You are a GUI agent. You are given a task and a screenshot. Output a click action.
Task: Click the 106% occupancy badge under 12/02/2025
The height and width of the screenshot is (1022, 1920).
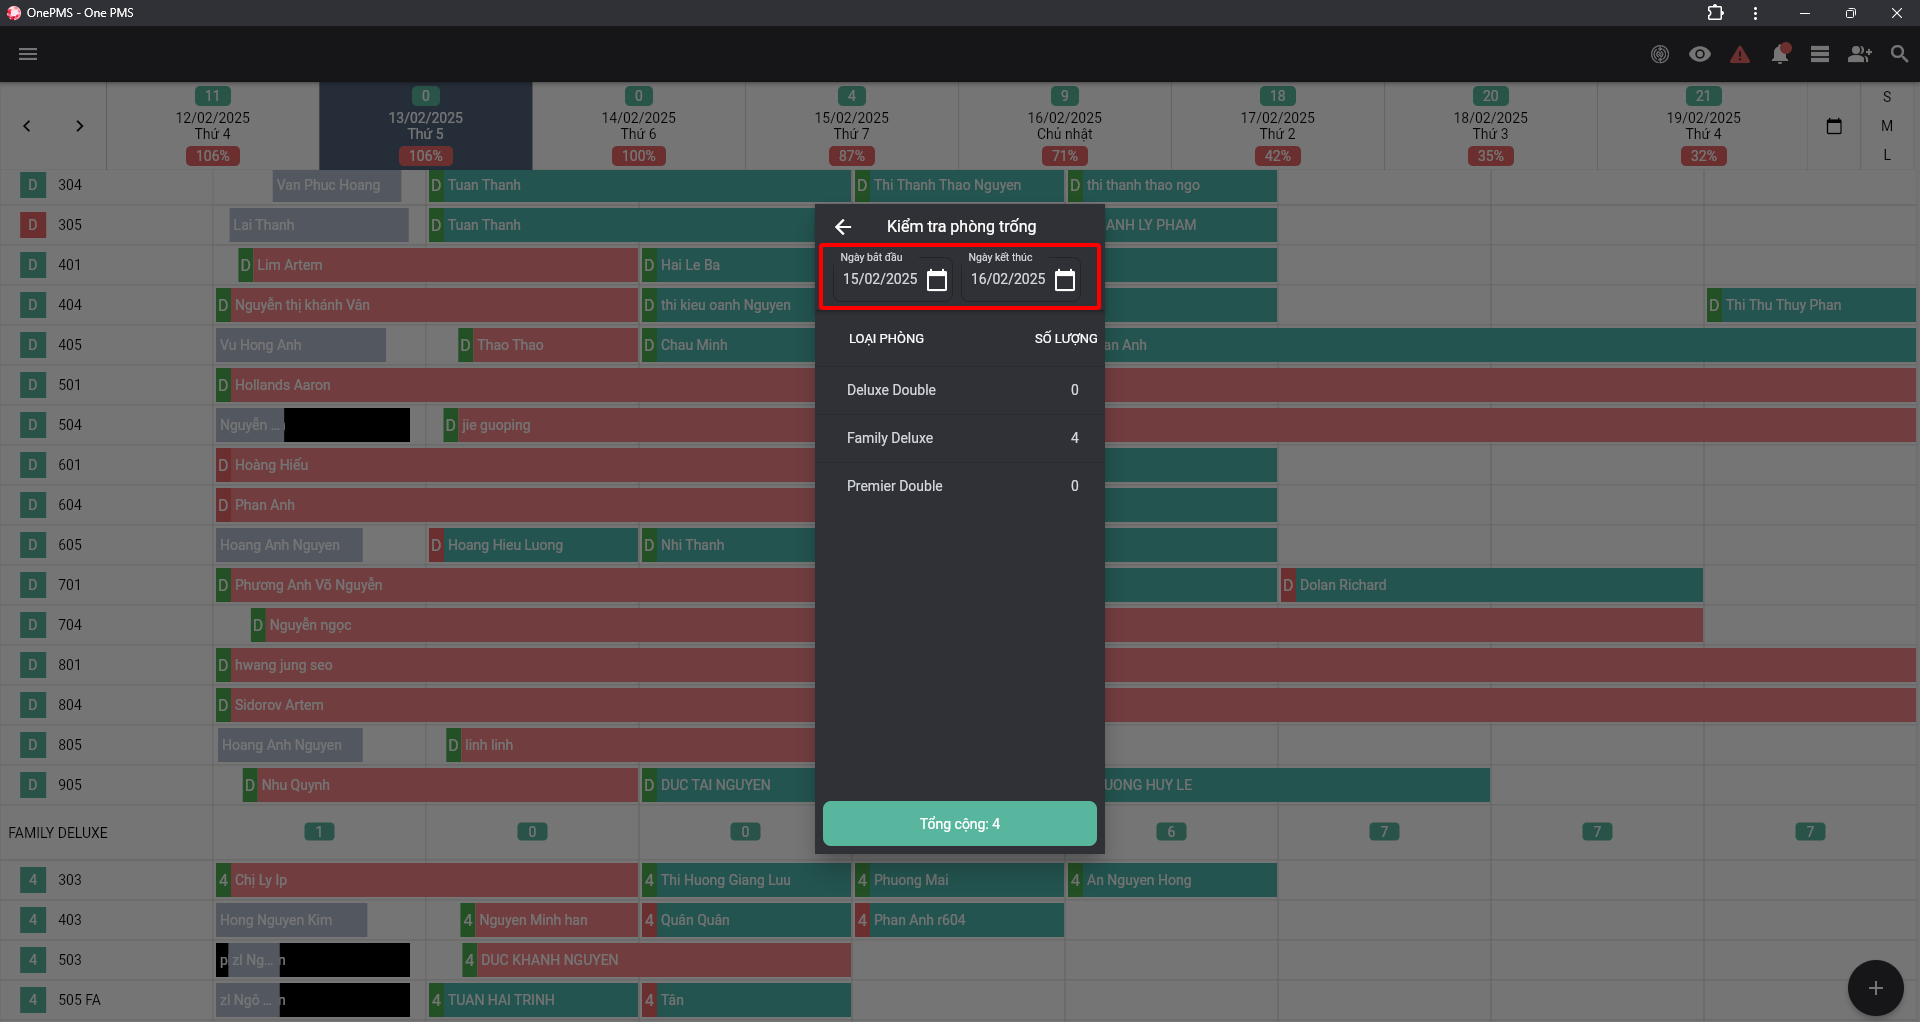pos(213,156)
